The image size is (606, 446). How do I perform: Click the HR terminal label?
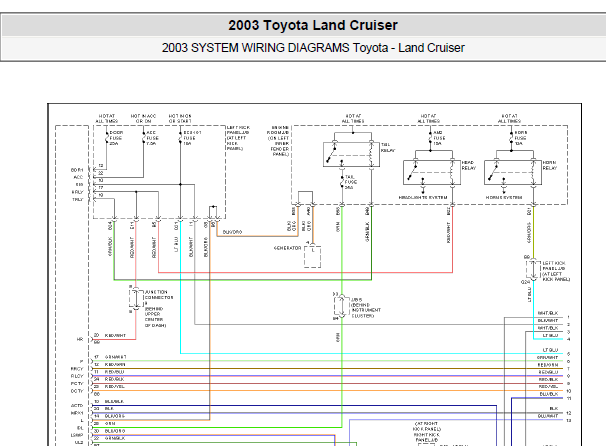point(80,339)
